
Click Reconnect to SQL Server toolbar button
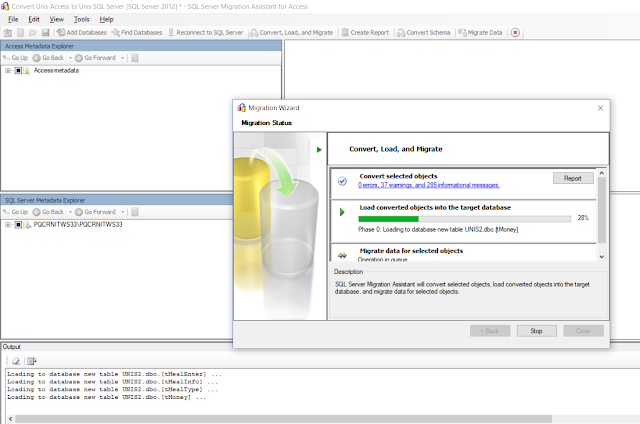pyautogui.click(x=205, y=32)
